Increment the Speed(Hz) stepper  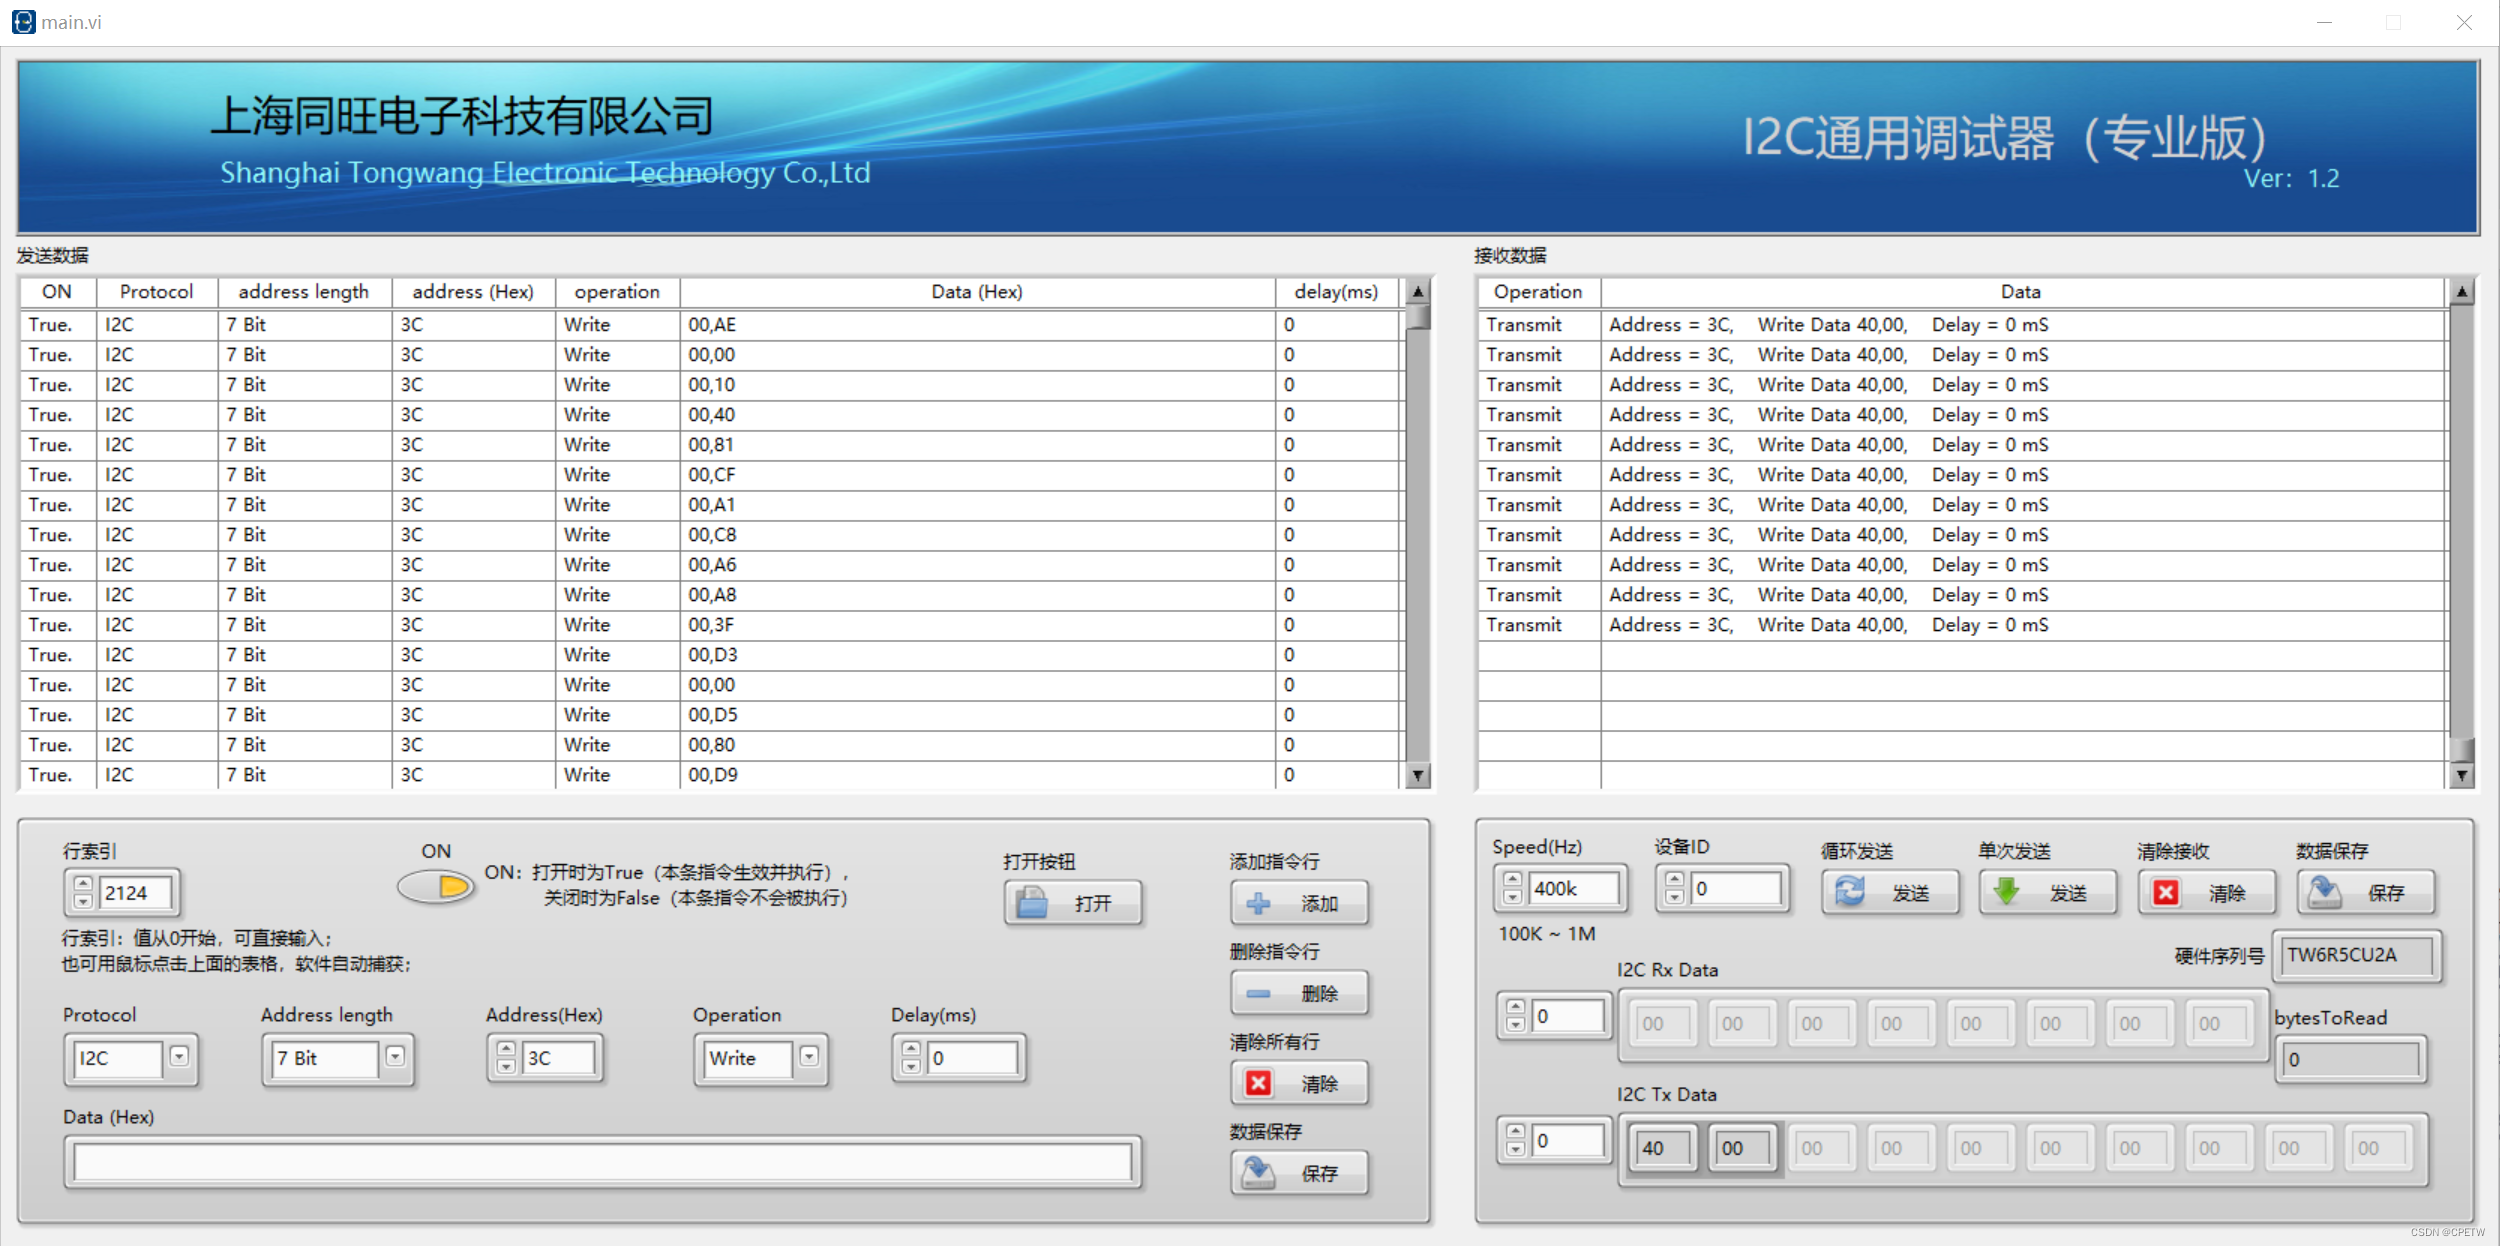(x=1513, y=880)
